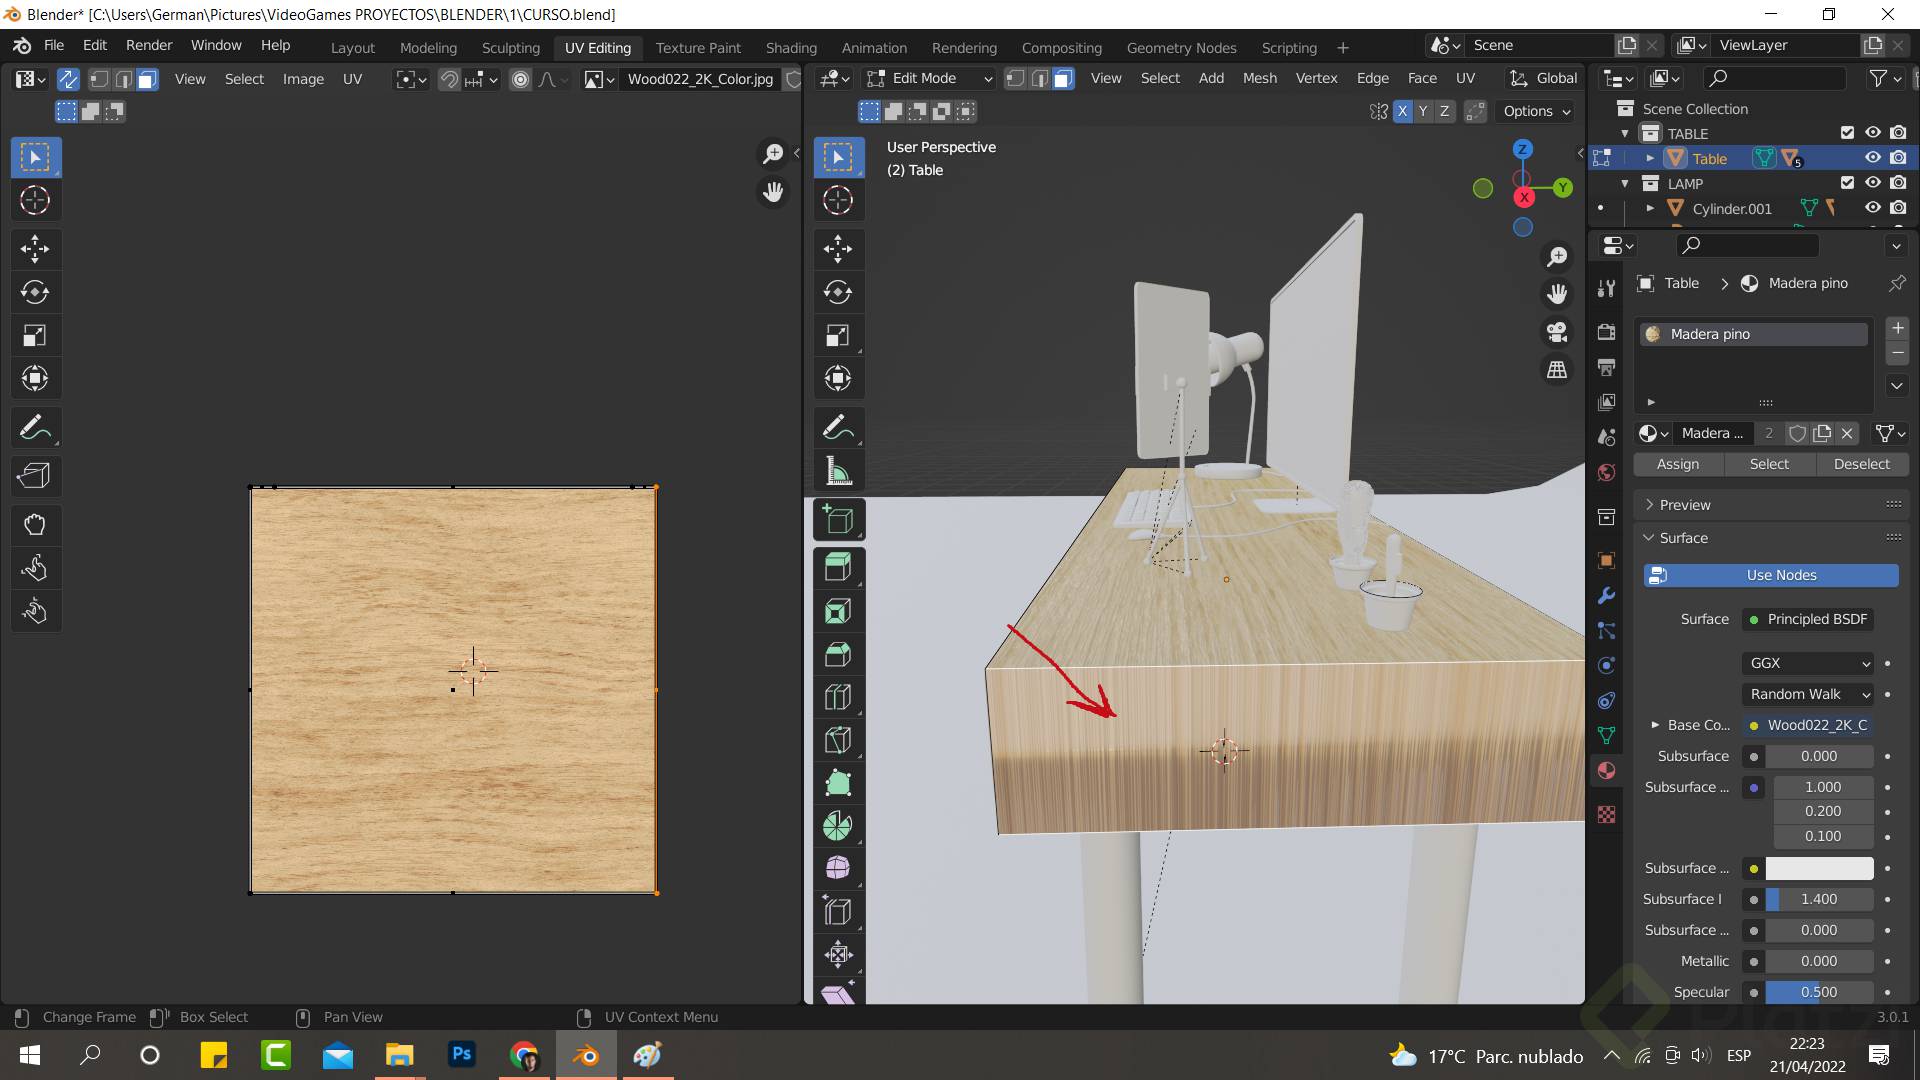Select the Rip Region tool in UV editor
1920x1080 pixels.
click(35, 475)
